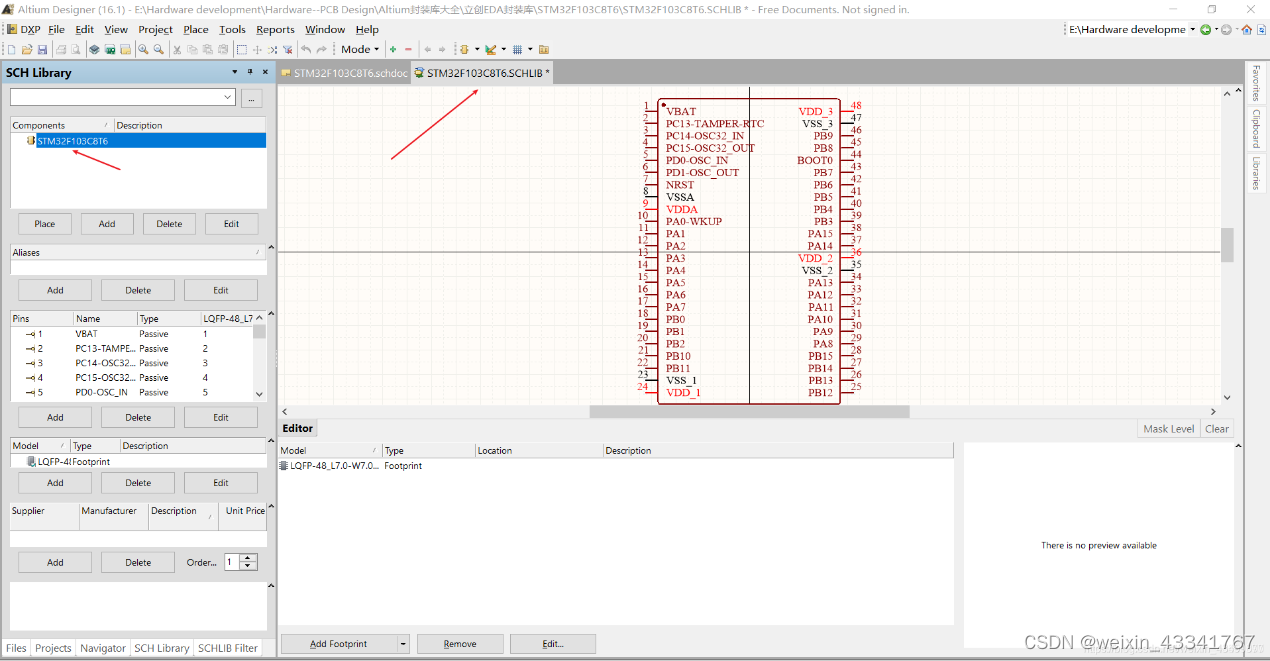The image size is (1270, 661).
Task: Paste from clipboard using the toolbar icon
Action: pyautogui.click(x=207, y=49)
